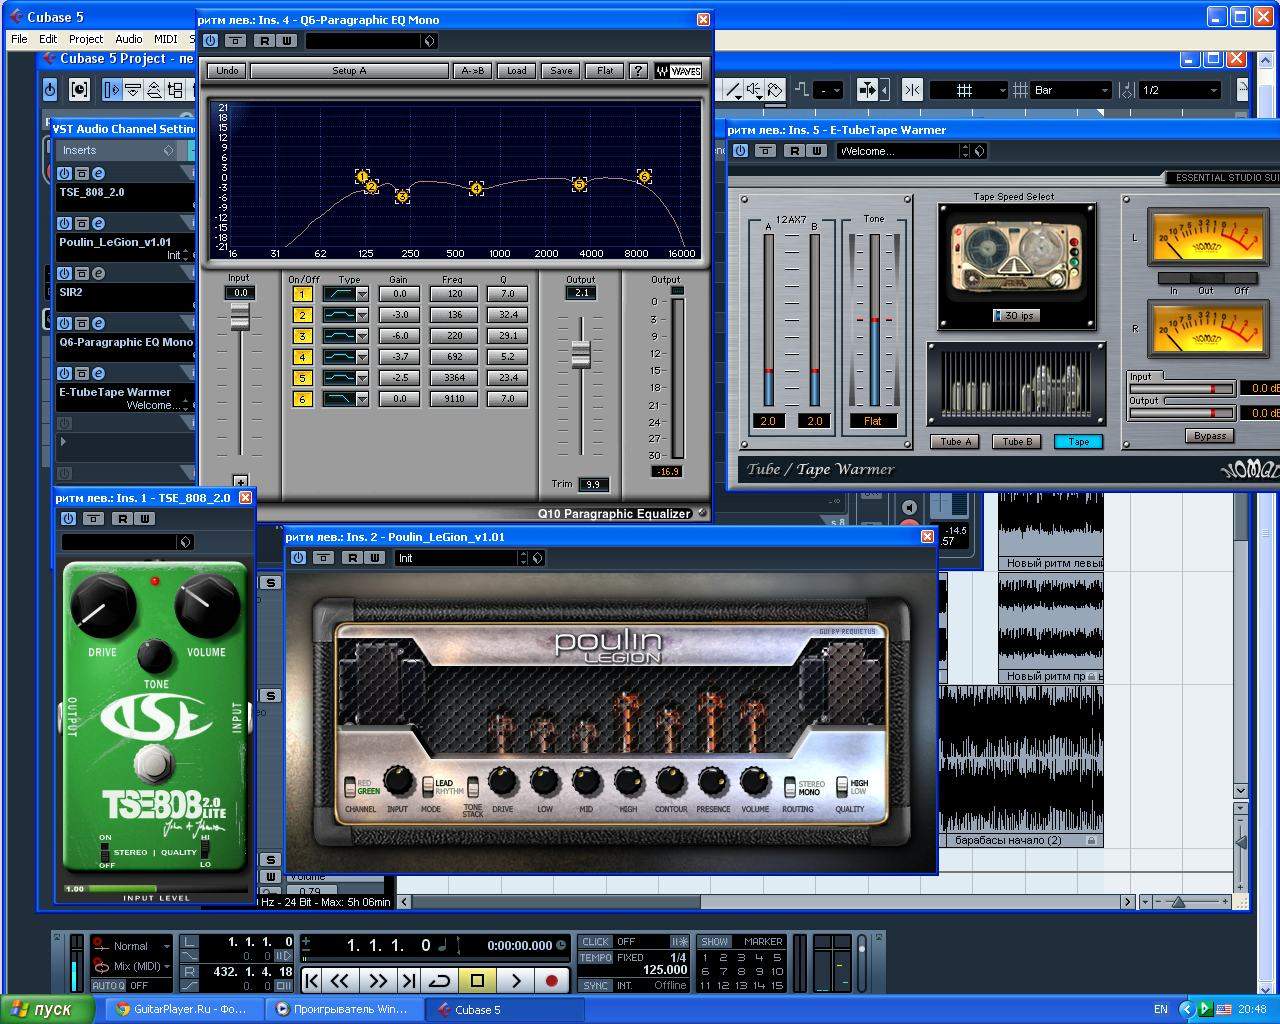Open Windows Start button labeled пуск
This screenshot has width=1280, height=1024.
click(x=46, y=1009)
